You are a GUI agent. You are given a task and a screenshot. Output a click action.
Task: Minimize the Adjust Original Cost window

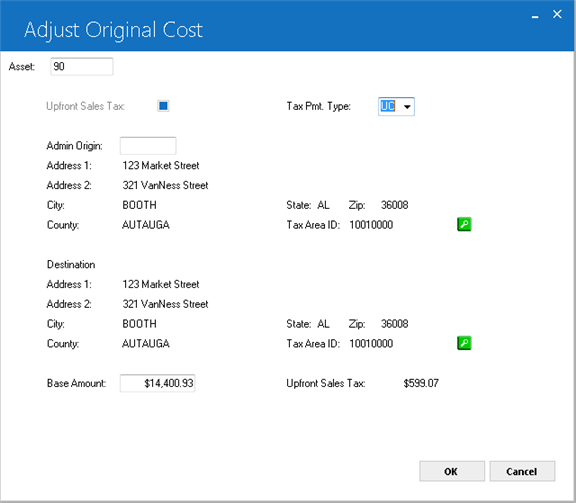535,16
